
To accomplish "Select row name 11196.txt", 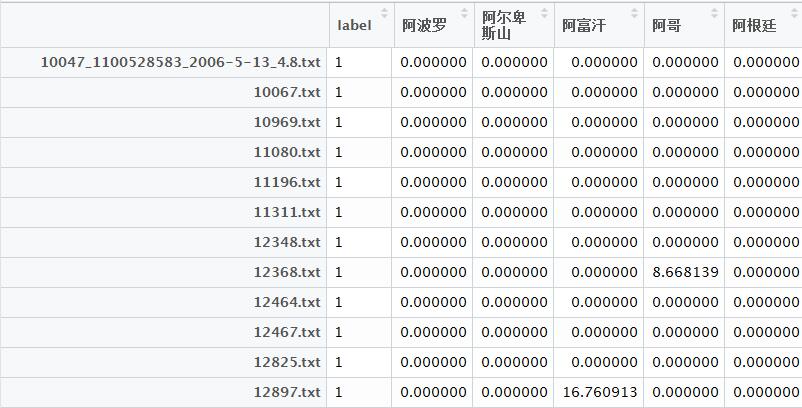I will click(287, 183).
